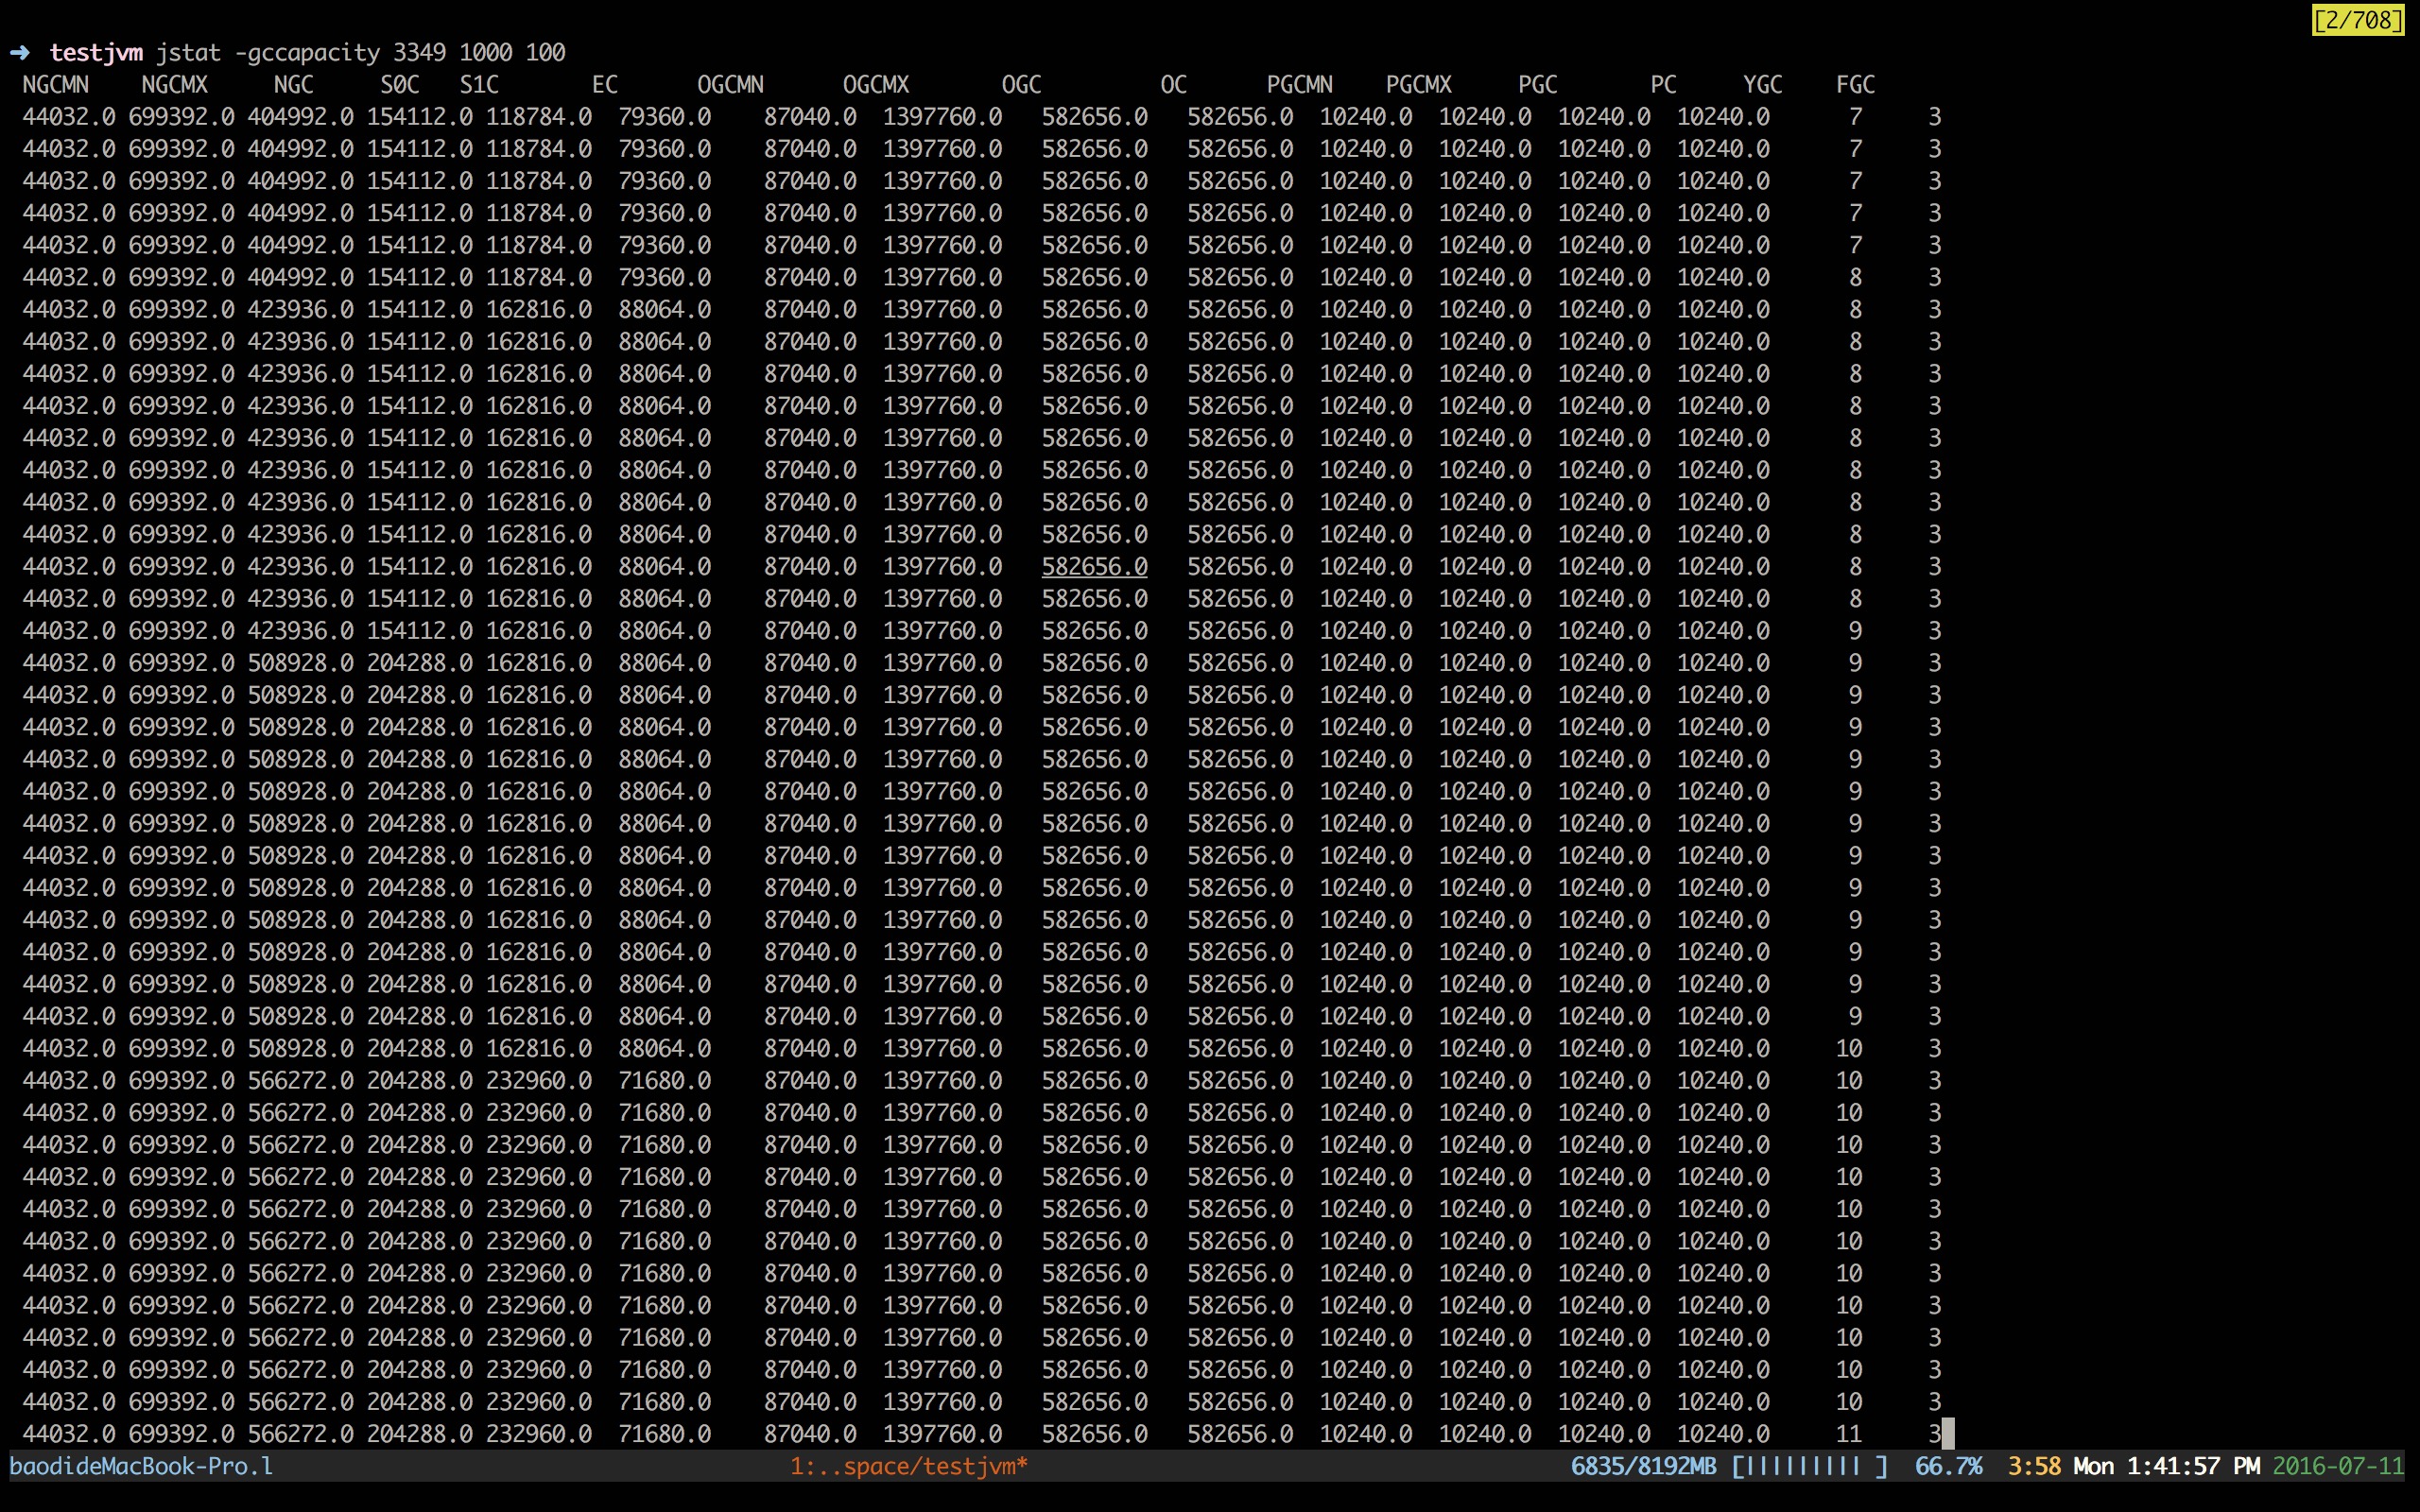This screenshot has width=2420, height=1512.
Task: Click the NGCMN column header
Action: 56,85
